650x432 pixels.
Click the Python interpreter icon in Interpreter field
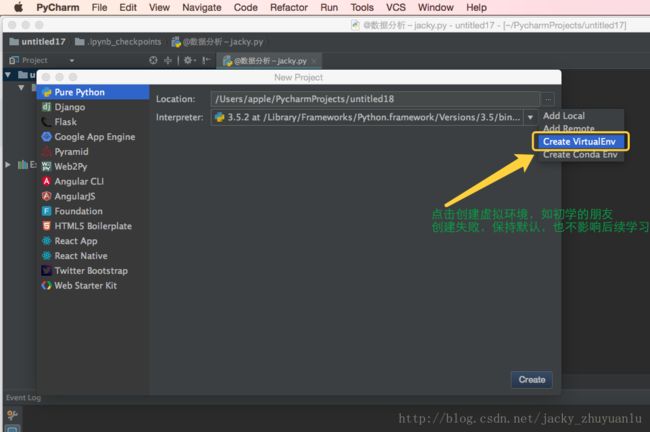[x=219, y=117]
